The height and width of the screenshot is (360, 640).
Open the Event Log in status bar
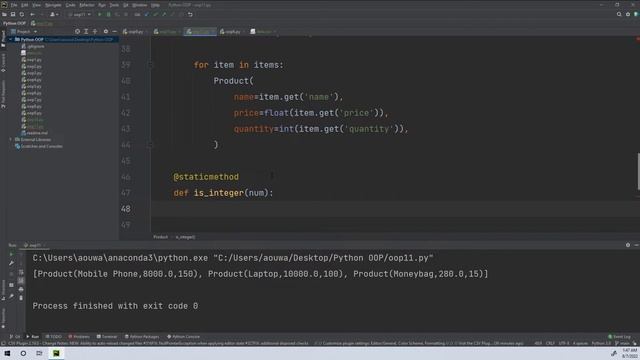620,337
